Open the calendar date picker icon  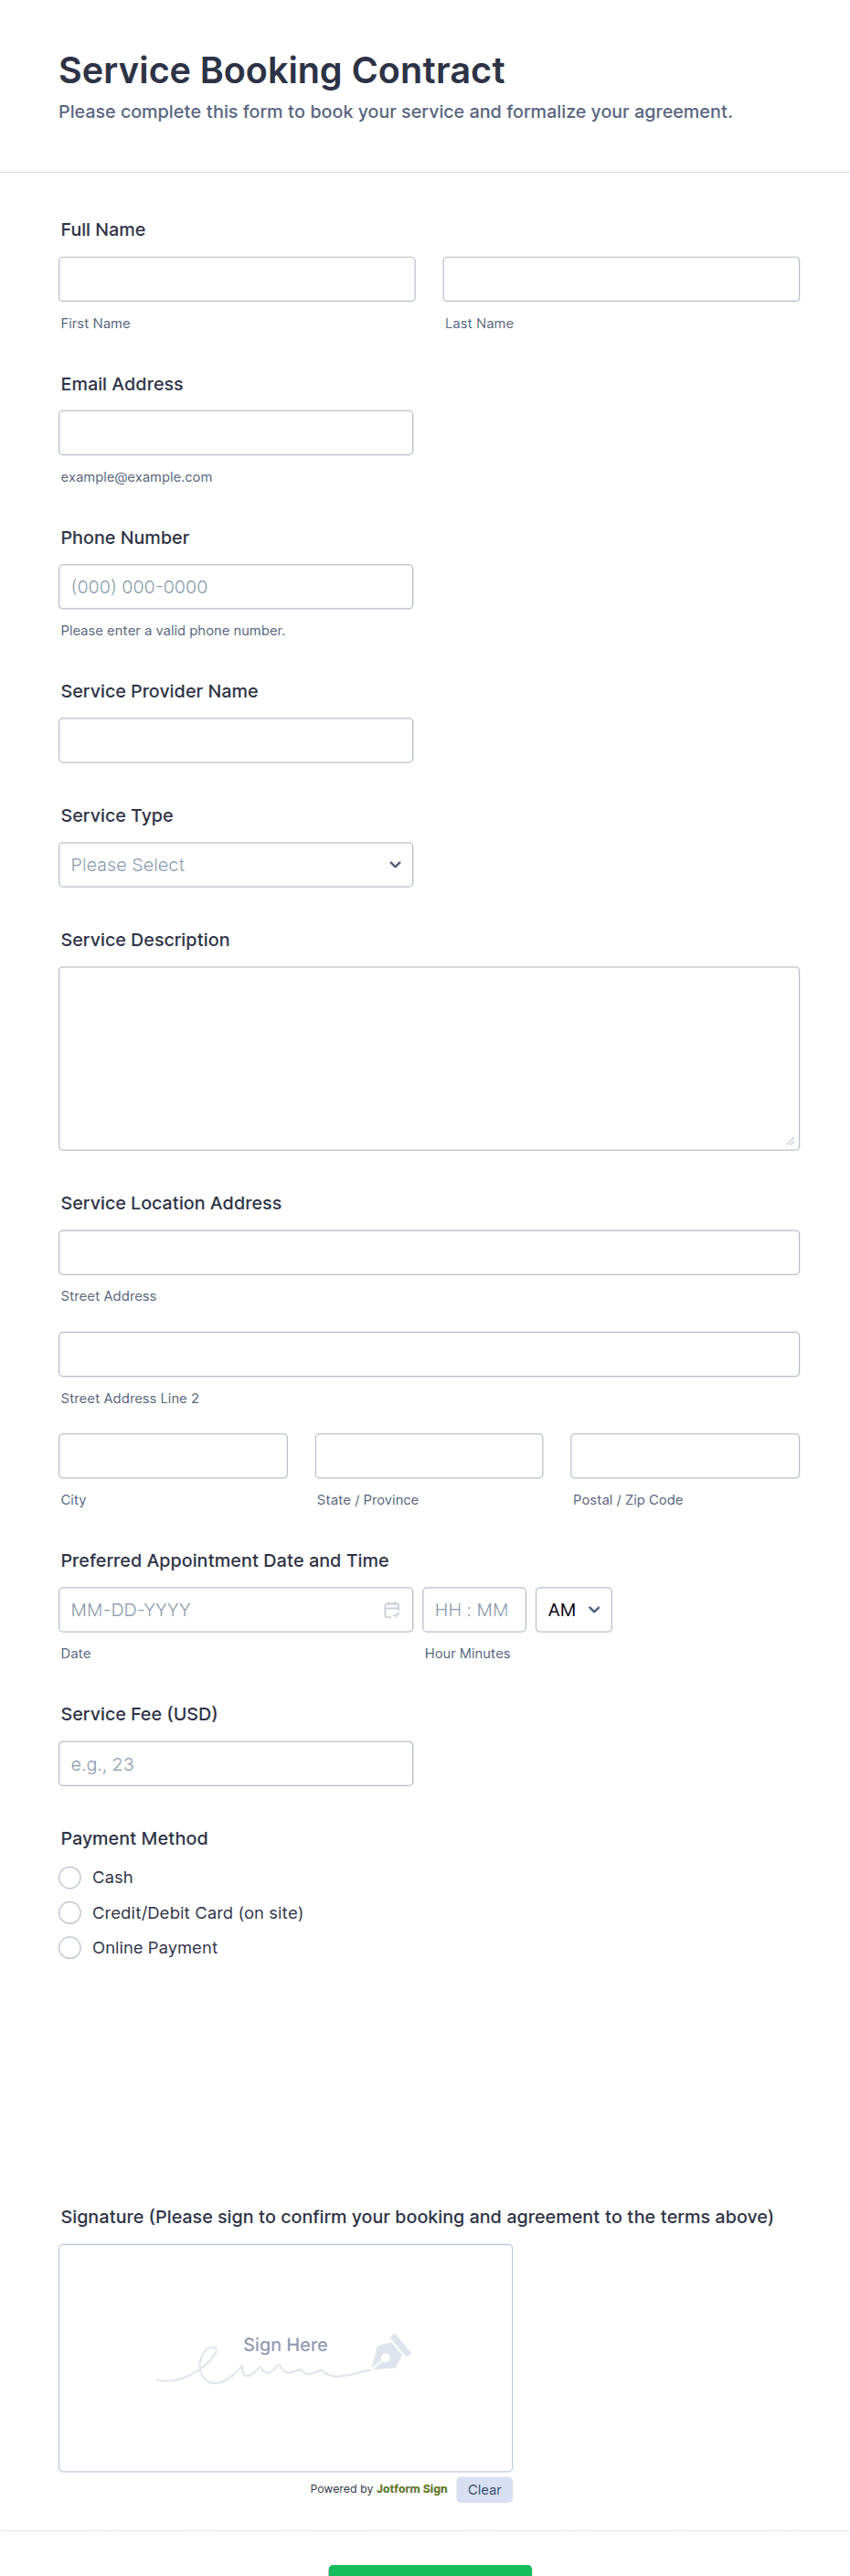[x=392, y=1609]
